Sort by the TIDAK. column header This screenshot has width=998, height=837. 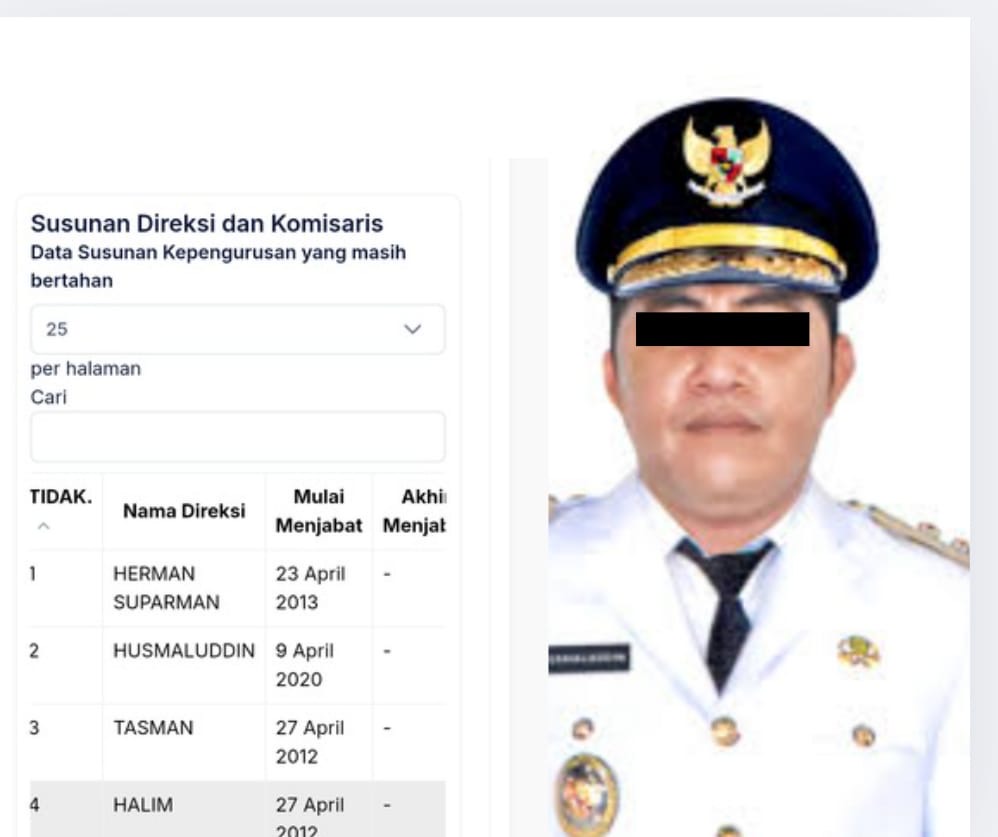(61, 497)
